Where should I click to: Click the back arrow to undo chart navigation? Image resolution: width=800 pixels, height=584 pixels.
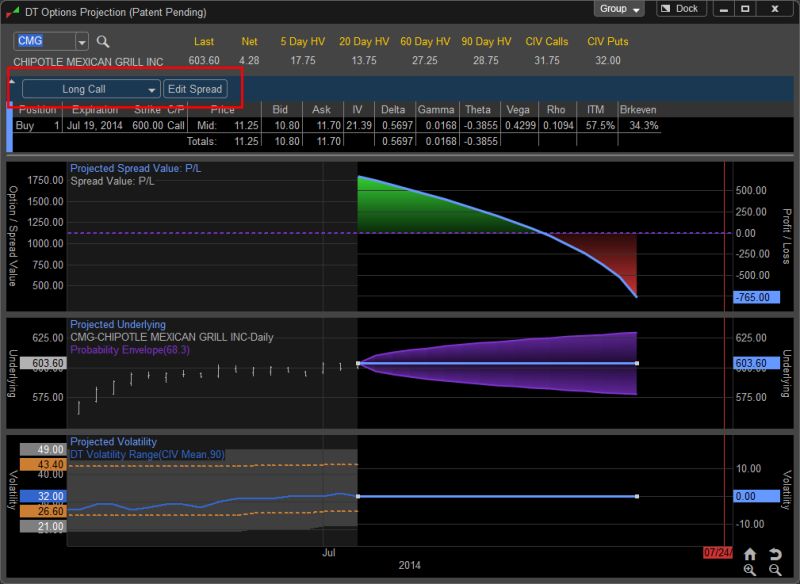coord(776,553)
